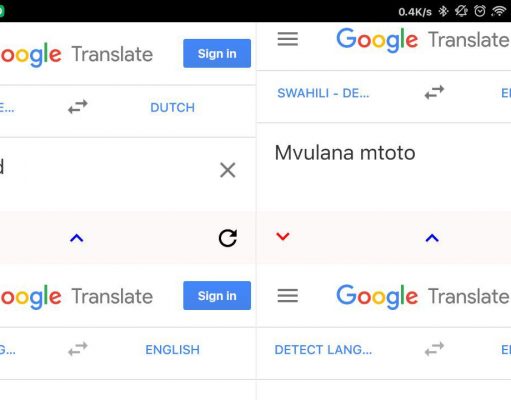511x400 pixels.
Task: Swap languages next to DUTCH
Action: tap(78, 107)
